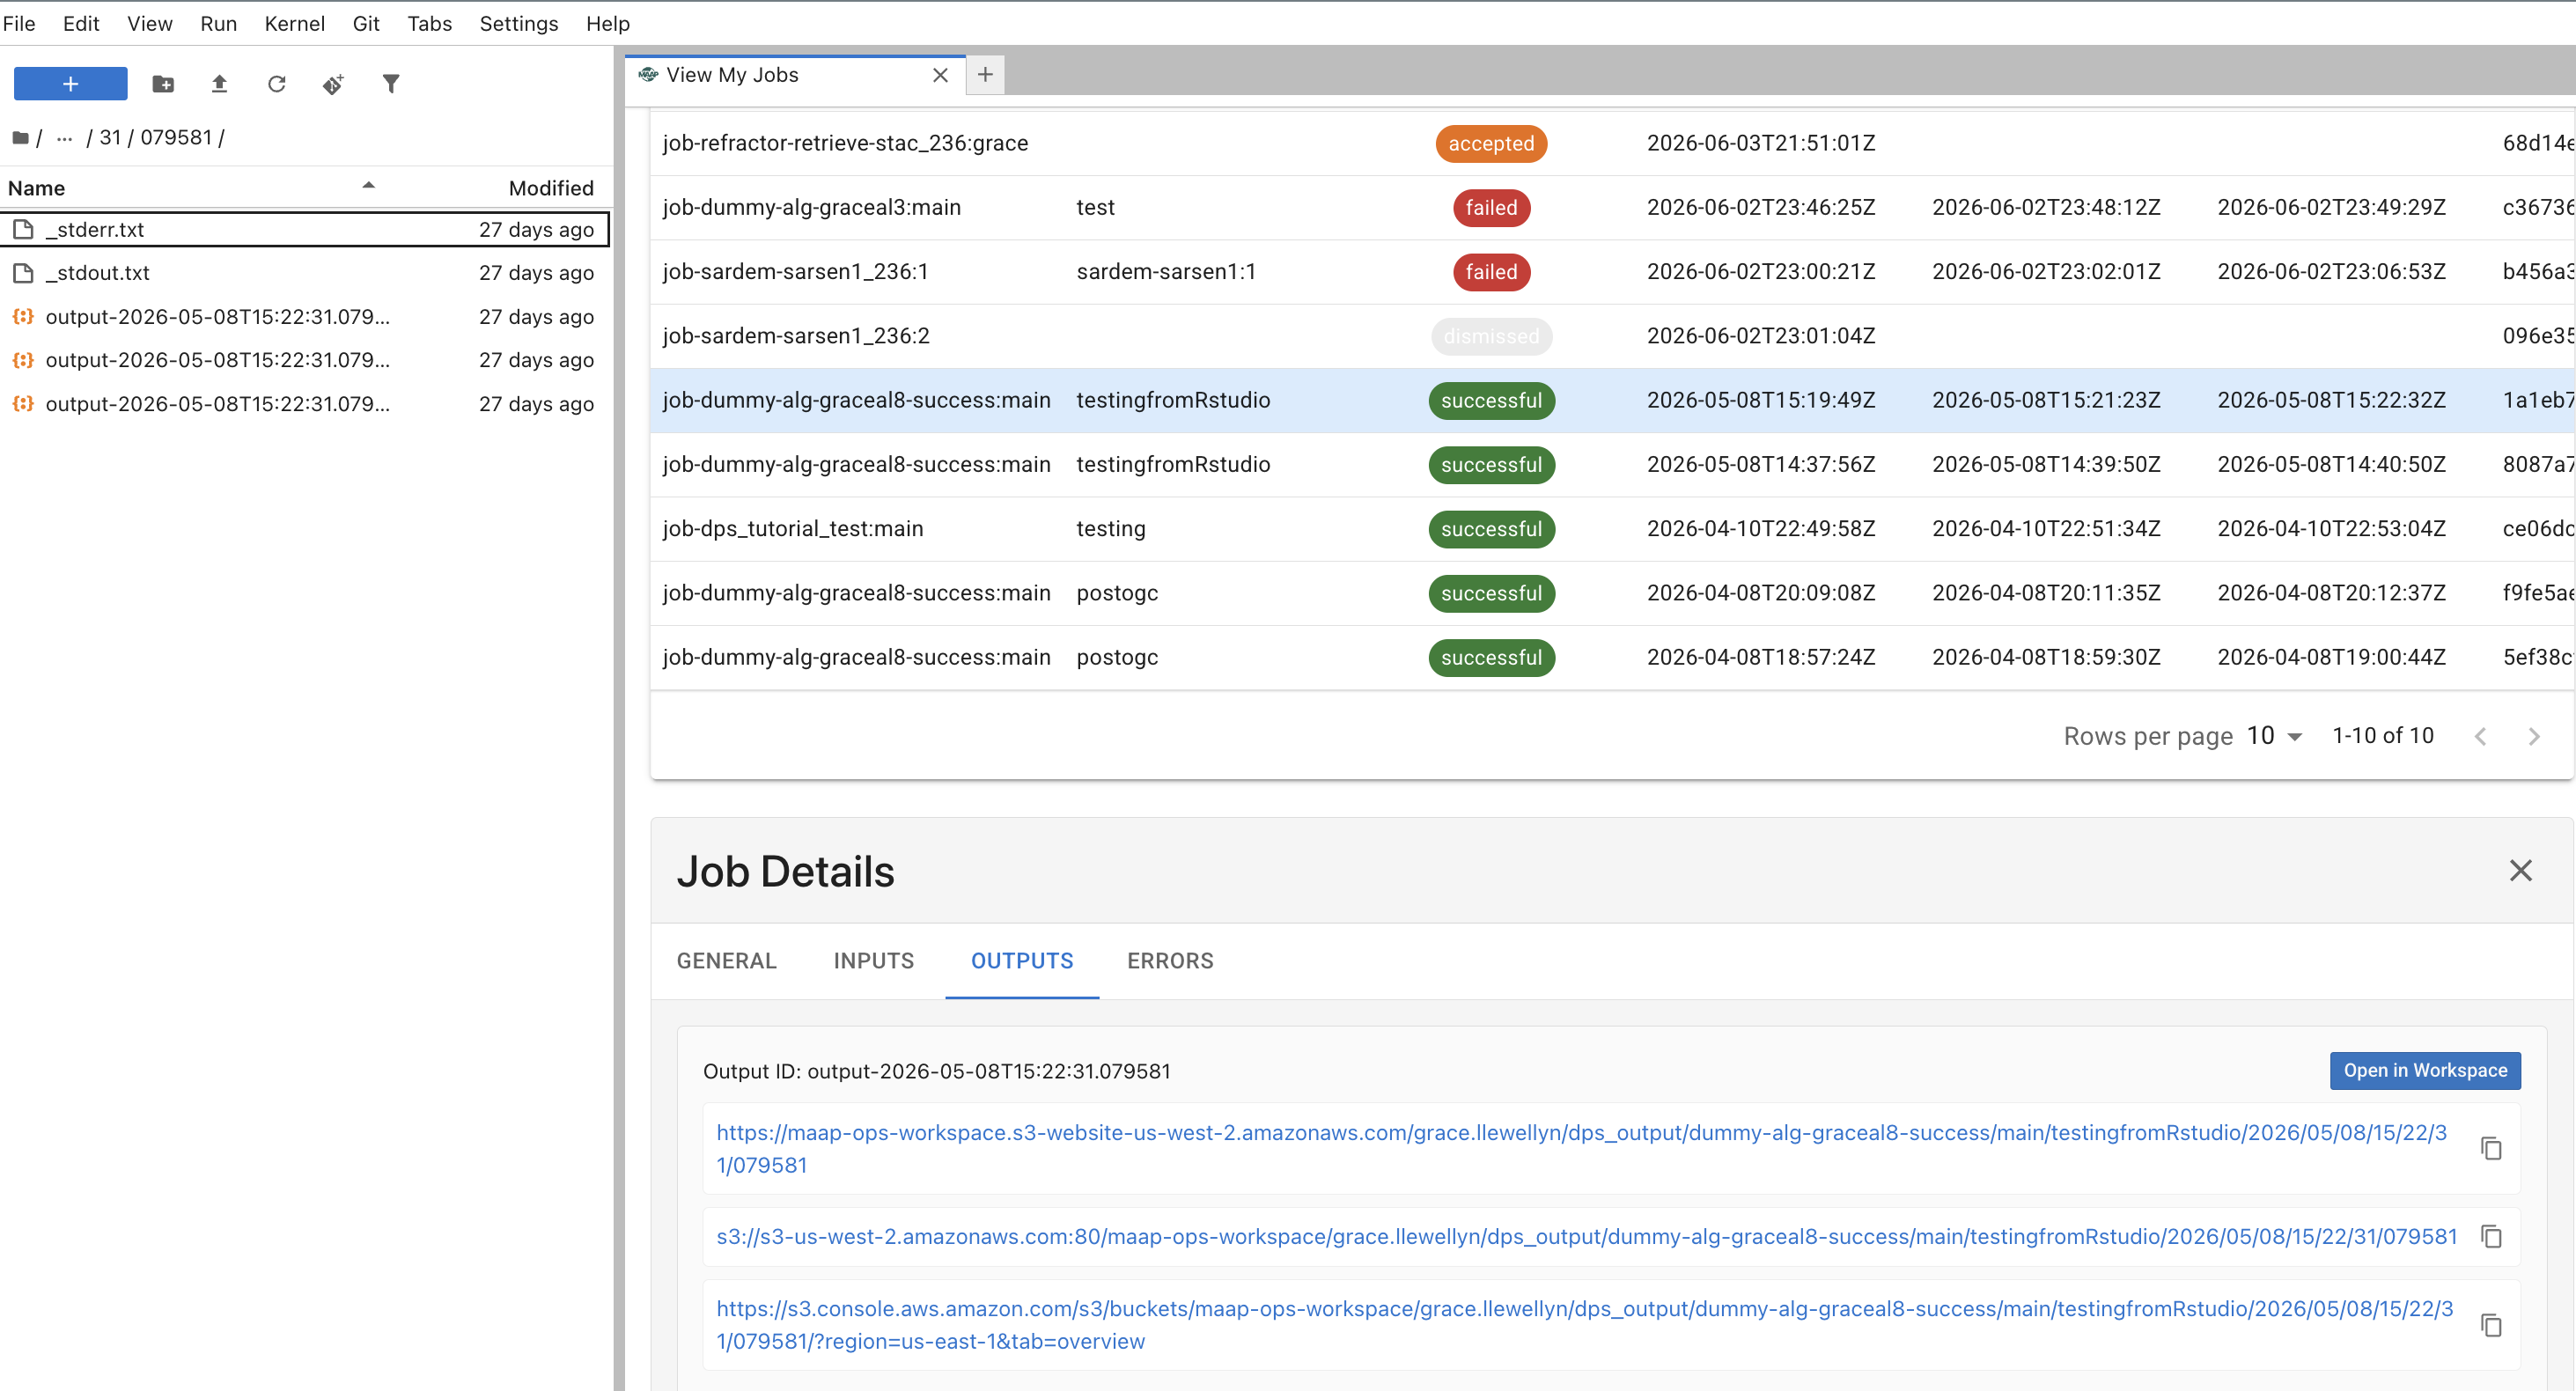Open the Tabs menu
2576x1391 pixels.
click(429, 23)
